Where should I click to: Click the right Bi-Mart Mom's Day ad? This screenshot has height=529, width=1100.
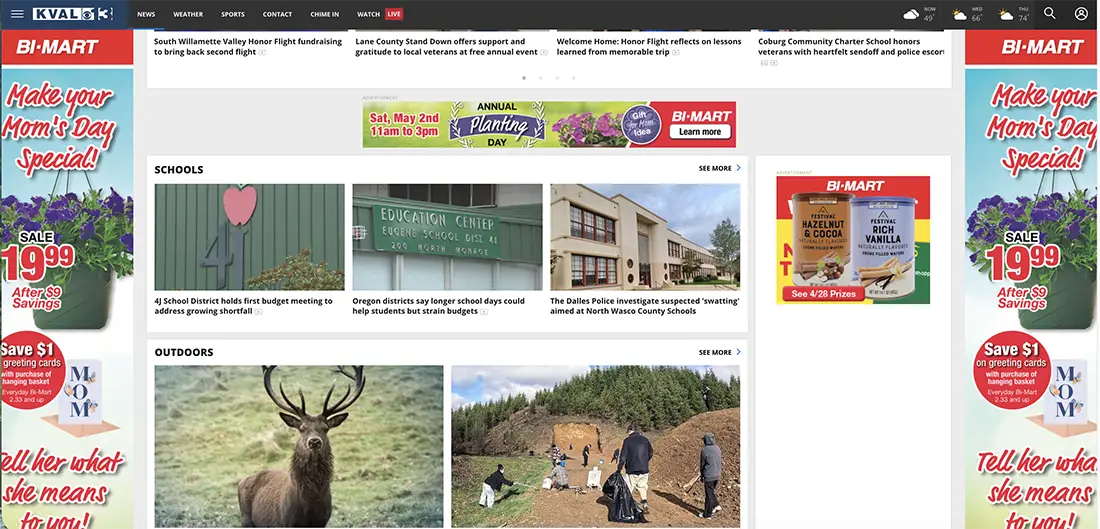pos(1031,279)
